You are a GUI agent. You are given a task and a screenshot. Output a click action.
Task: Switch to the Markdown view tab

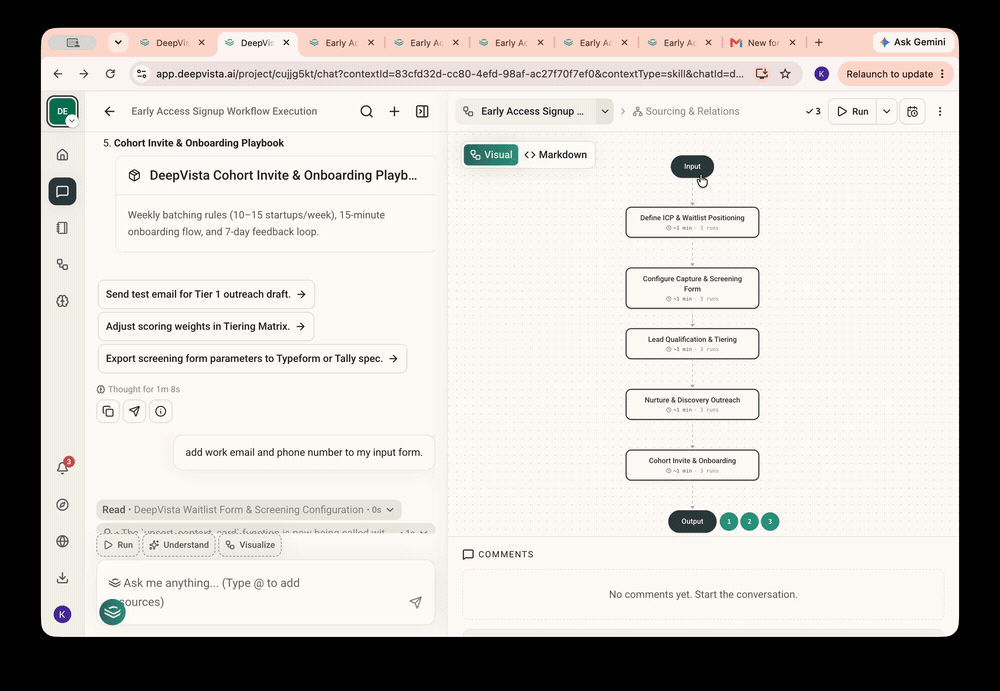555,155
